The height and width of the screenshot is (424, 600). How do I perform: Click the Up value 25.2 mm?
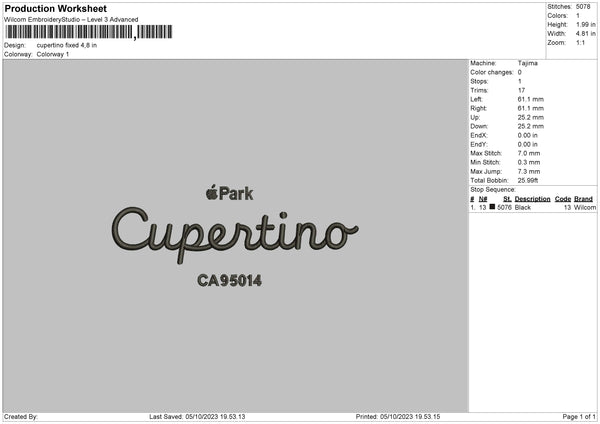point(531,117)
